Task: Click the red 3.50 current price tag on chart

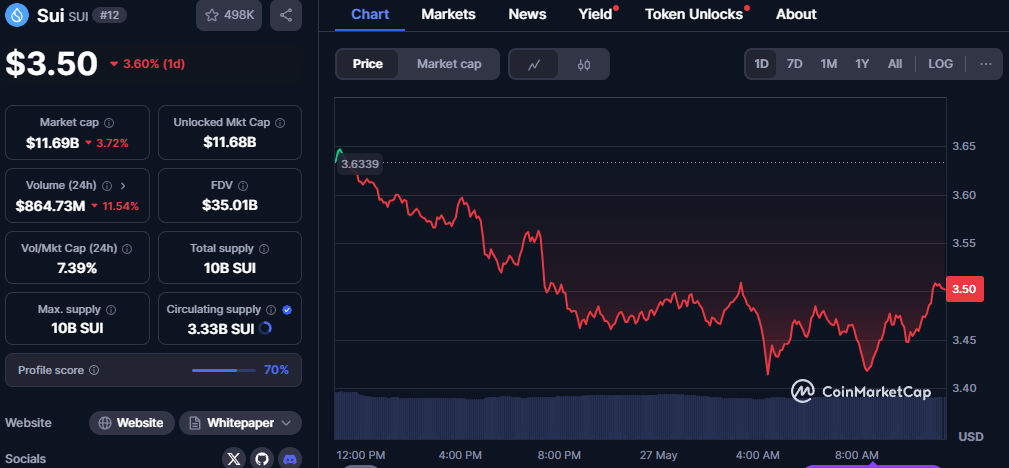Action: (963, 289)
